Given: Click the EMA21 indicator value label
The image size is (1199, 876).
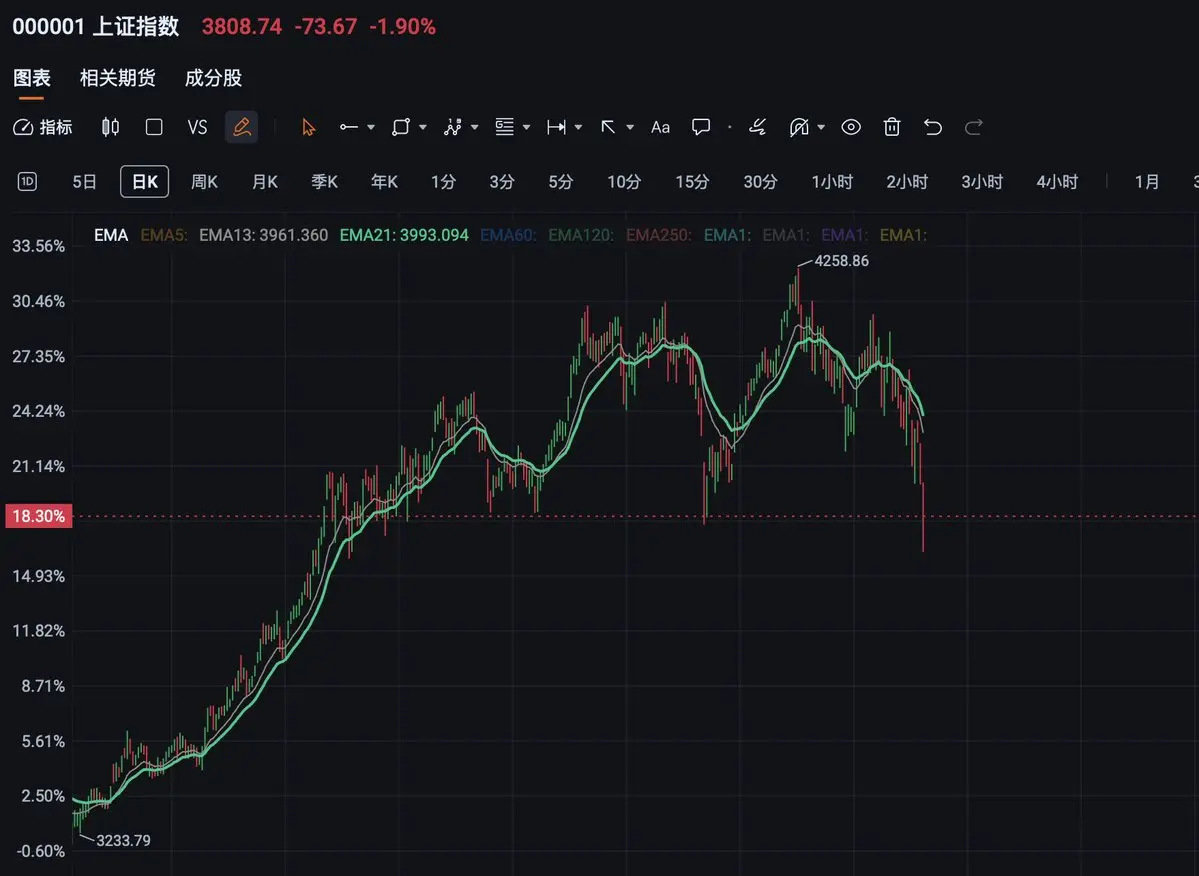Looking at the screenshot, I should pos(404,235).
